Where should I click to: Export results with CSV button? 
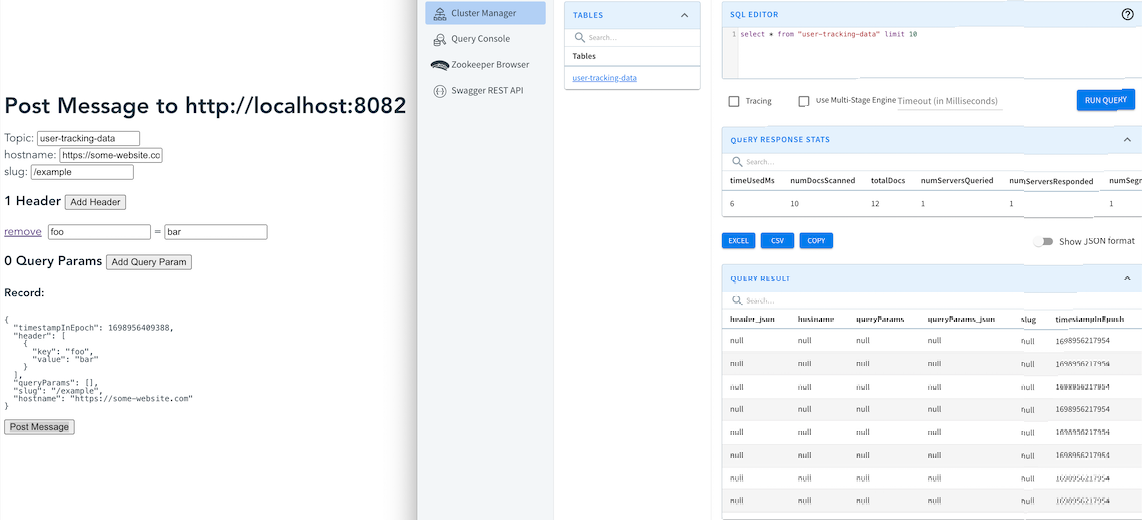click(x=777, y=240)
